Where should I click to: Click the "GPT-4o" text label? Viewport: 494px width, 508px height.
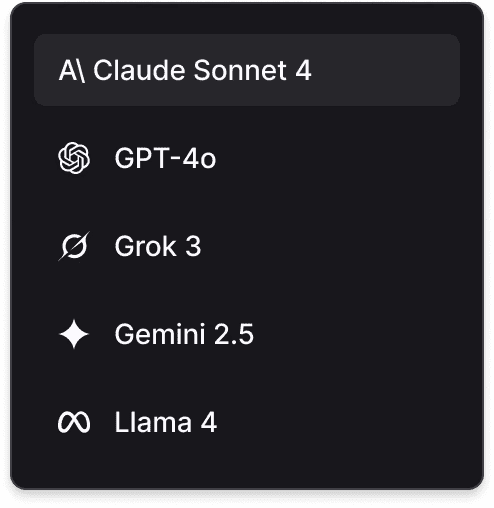pyautogui.click(x=166, y=158)
